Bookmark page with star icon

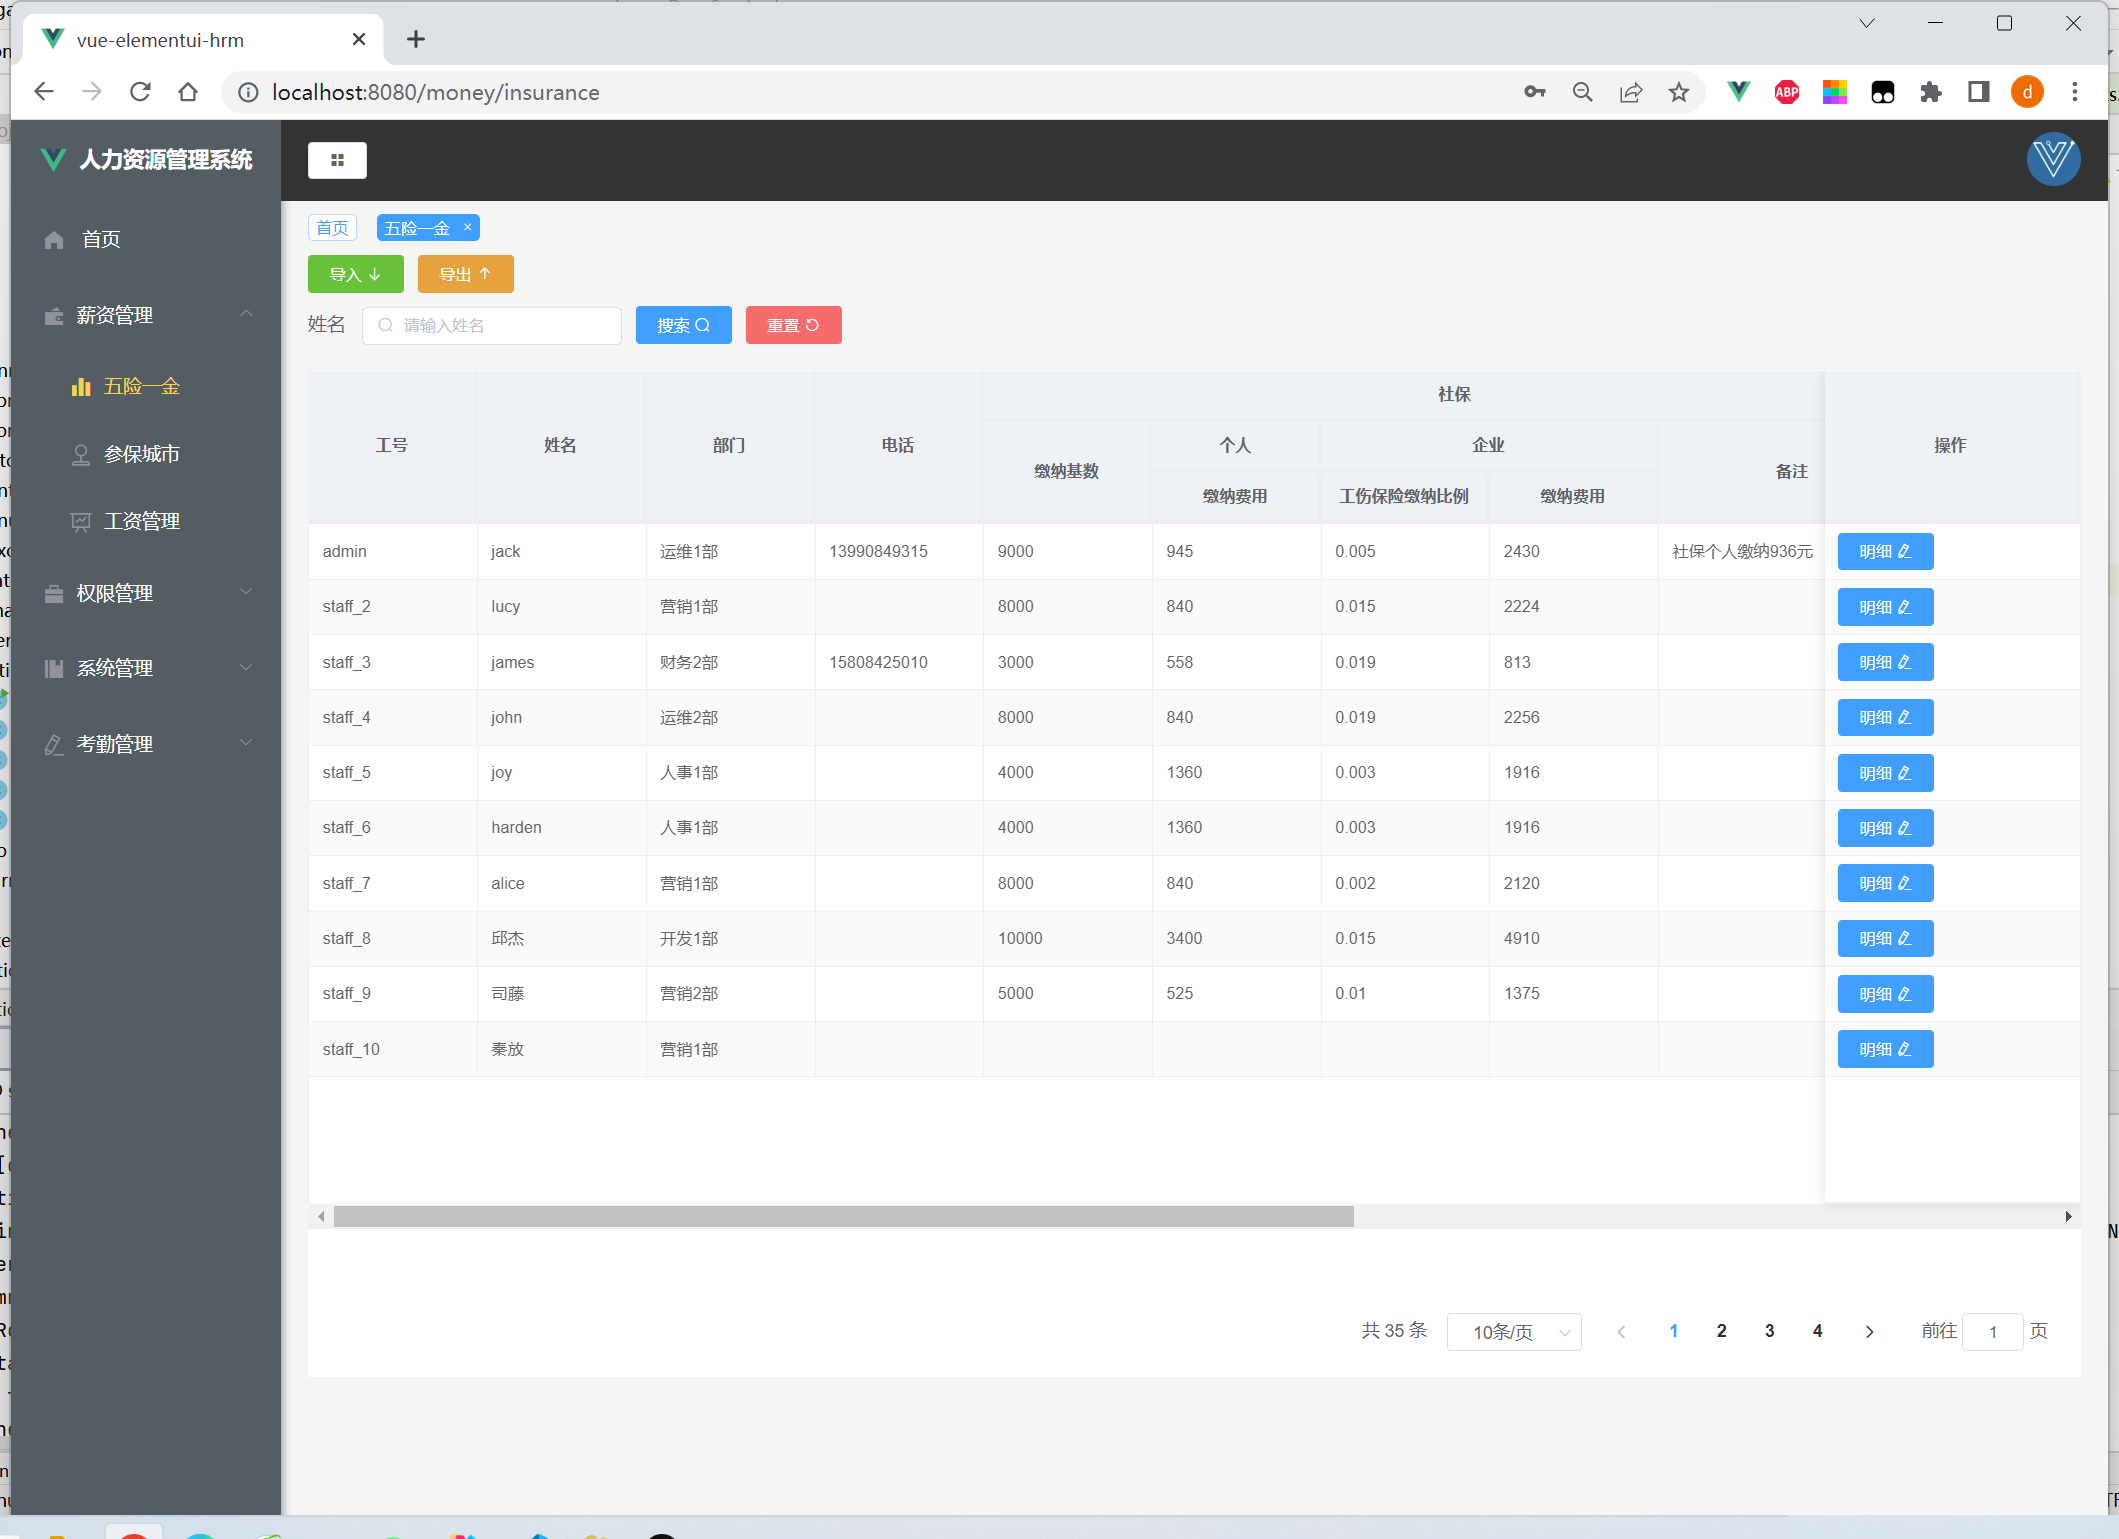click(1678, 92)
